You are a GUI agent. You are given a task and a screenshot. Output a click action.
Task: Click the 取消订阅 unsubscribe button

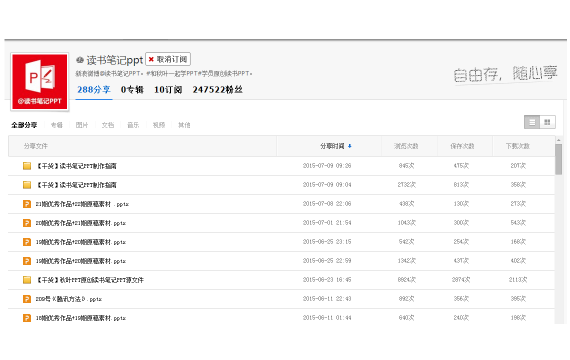click(168, 59)
